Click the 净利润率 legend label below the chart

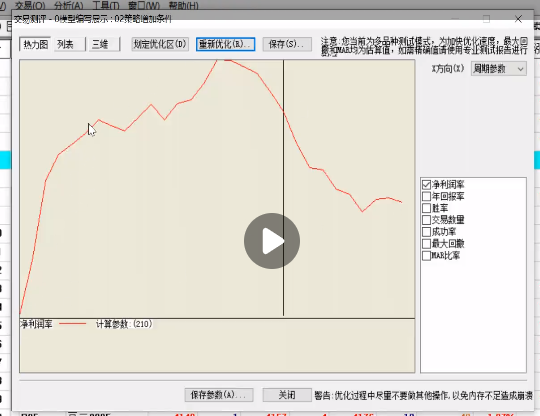click(x=36, y=324)
